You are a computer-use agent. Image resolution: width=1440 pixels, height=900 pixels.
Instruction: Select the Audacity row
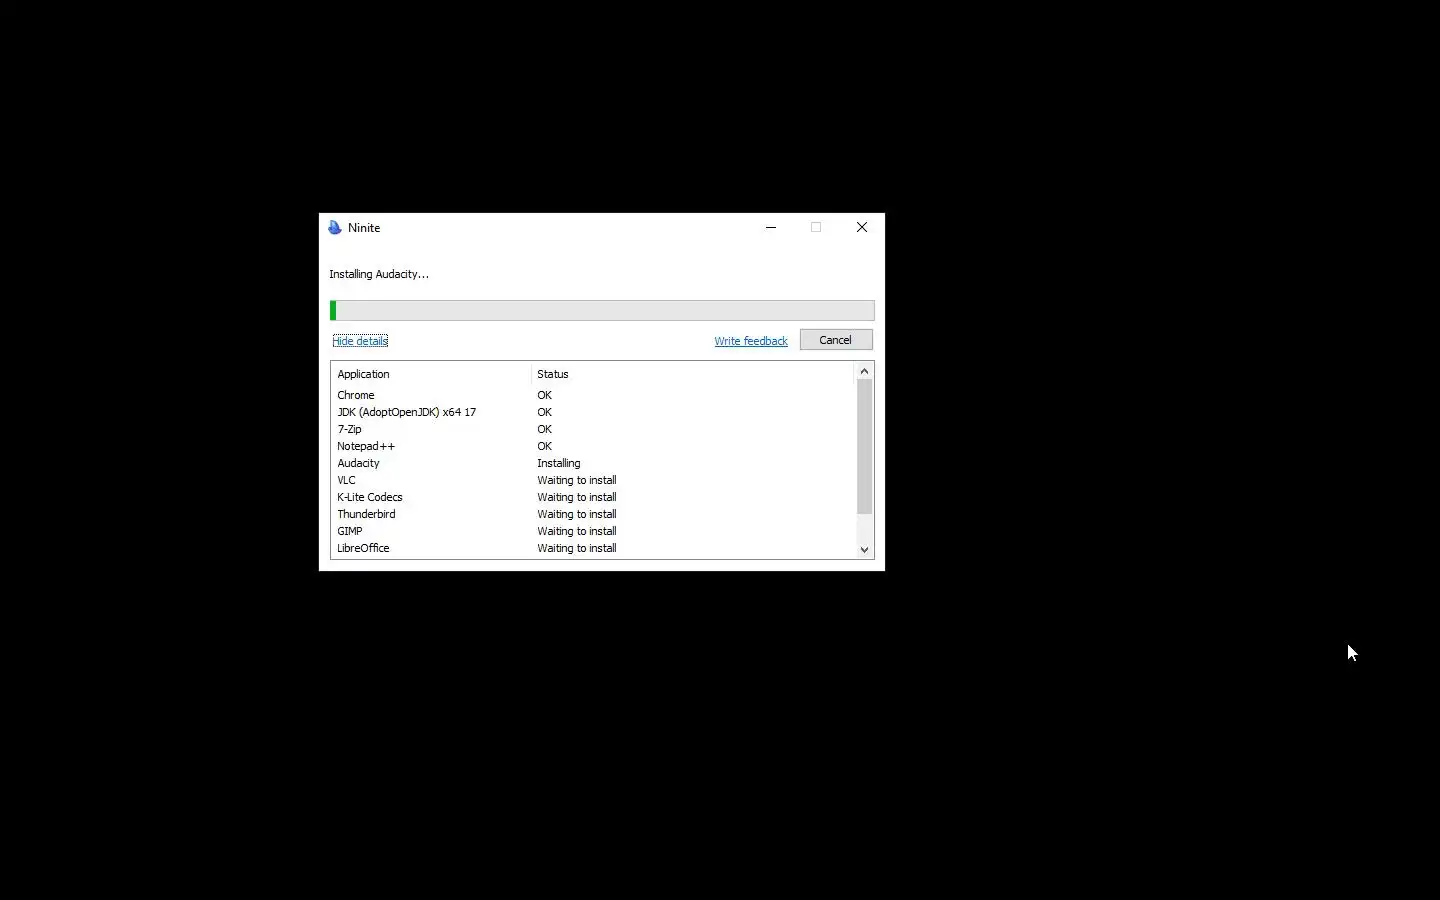point(594,463)
